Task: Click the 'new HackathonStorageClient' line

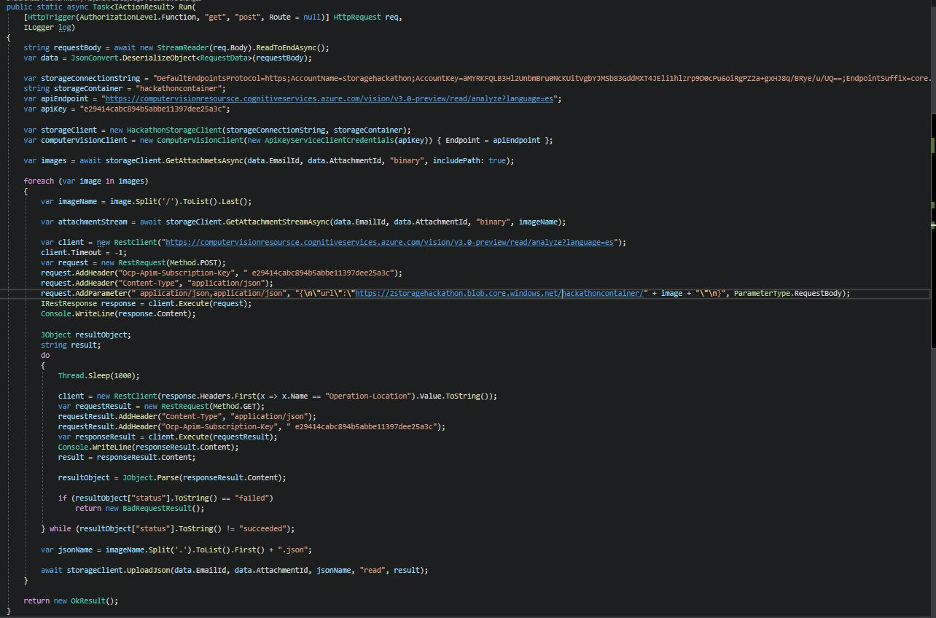Action: pyautogui.click(x=217, y=130)
